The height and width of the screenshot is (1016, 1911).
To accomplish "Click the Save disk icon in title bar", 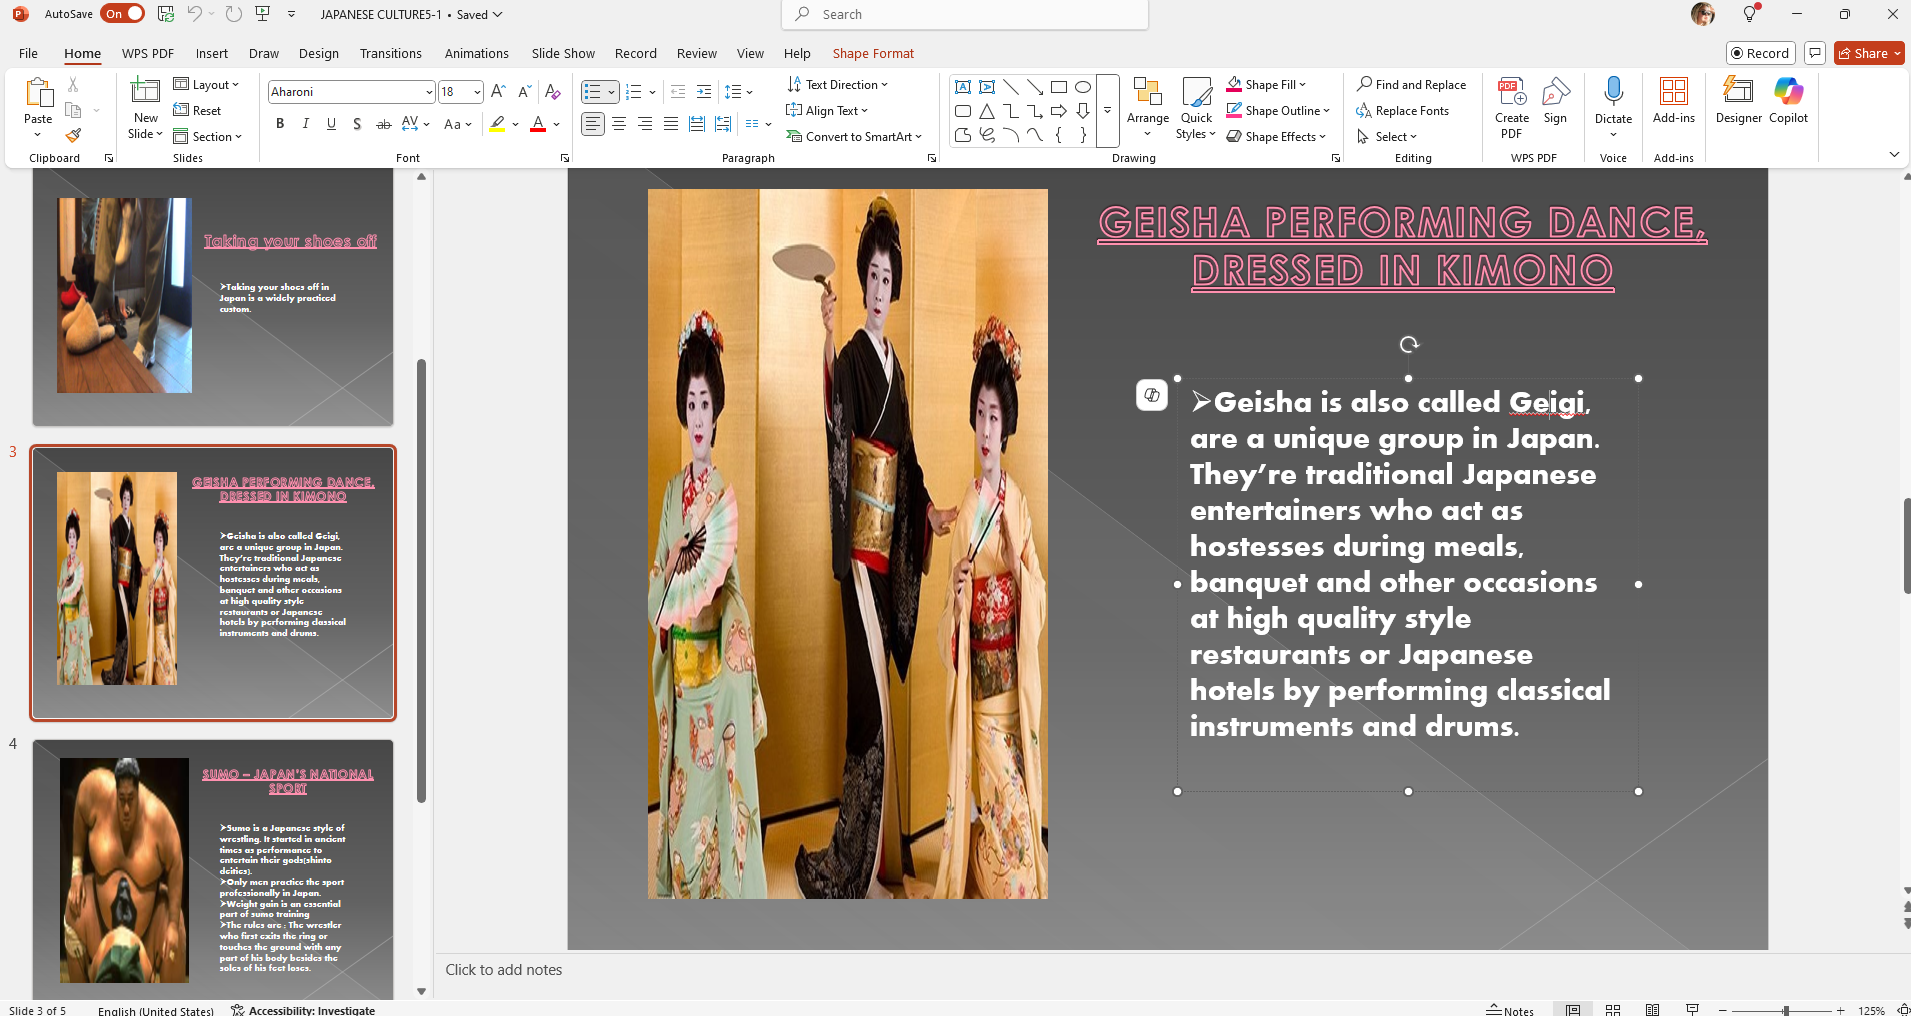I will tap(166, 14).
